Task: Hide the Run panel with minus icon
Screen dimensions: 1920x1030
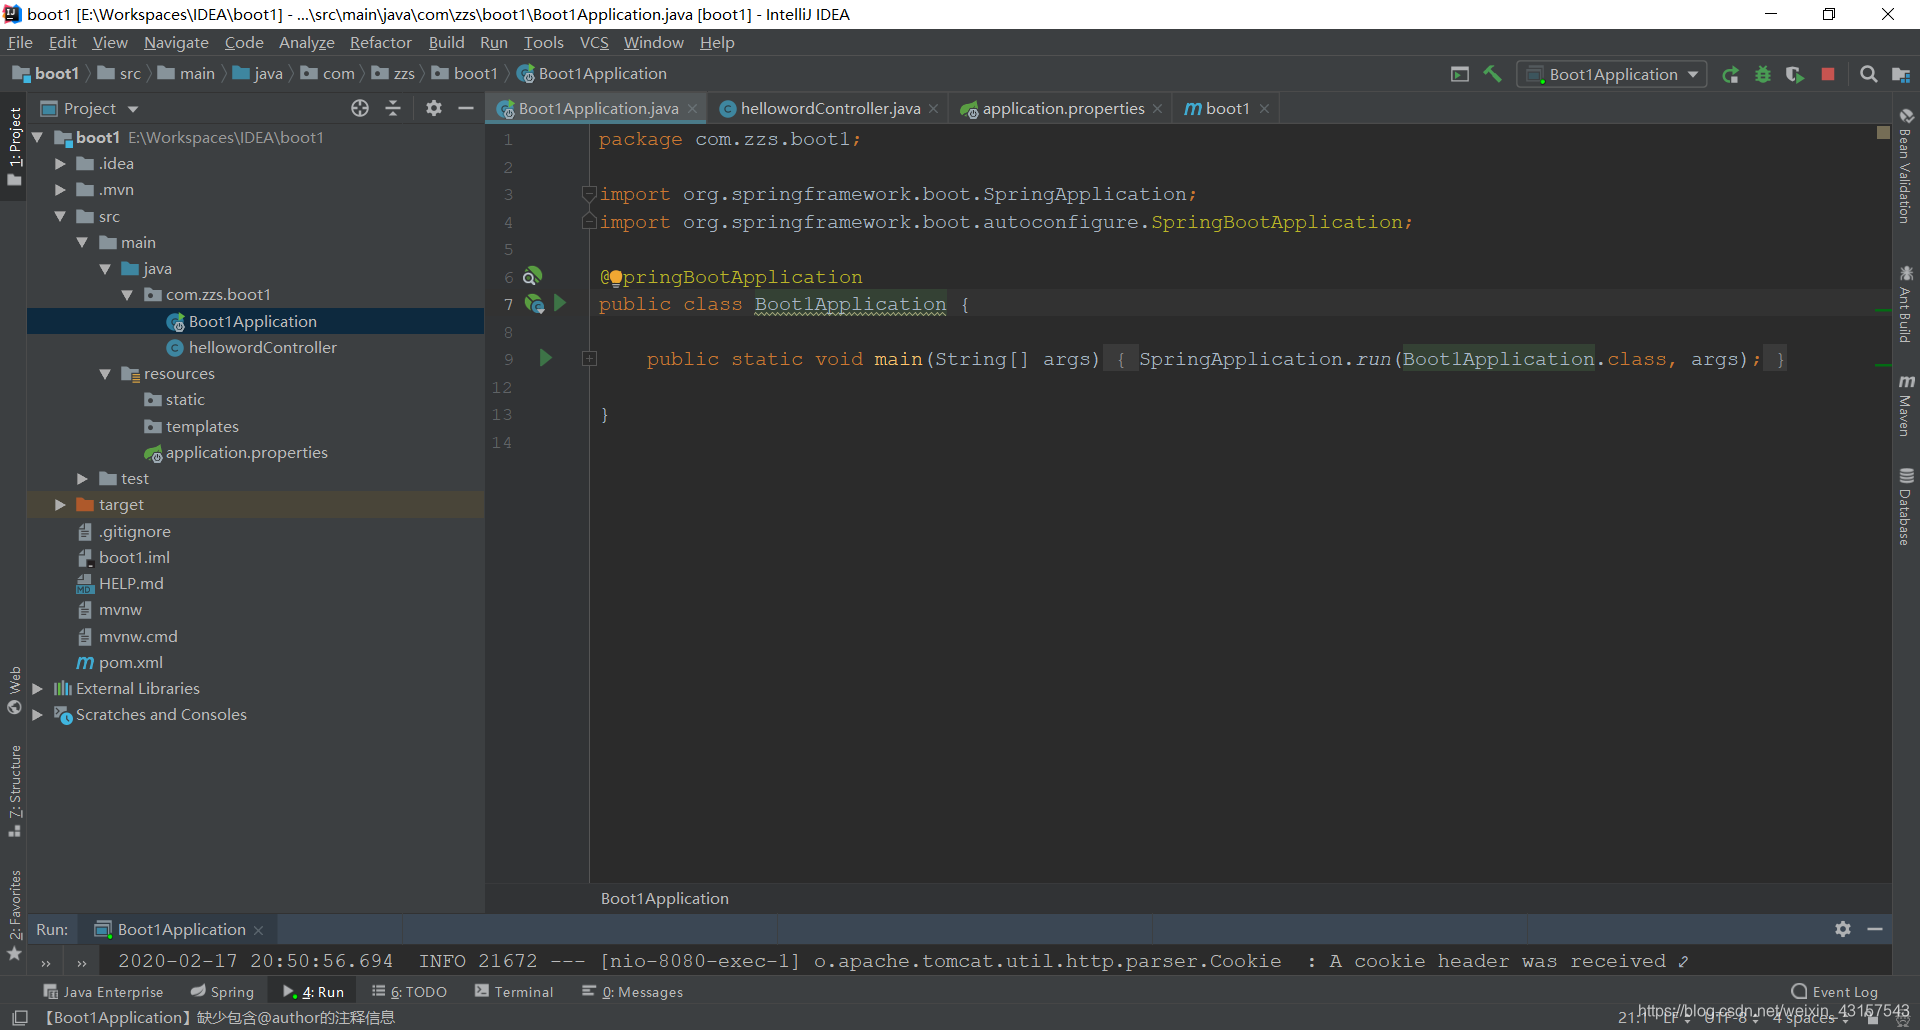Action: (x=1875, y=929)
